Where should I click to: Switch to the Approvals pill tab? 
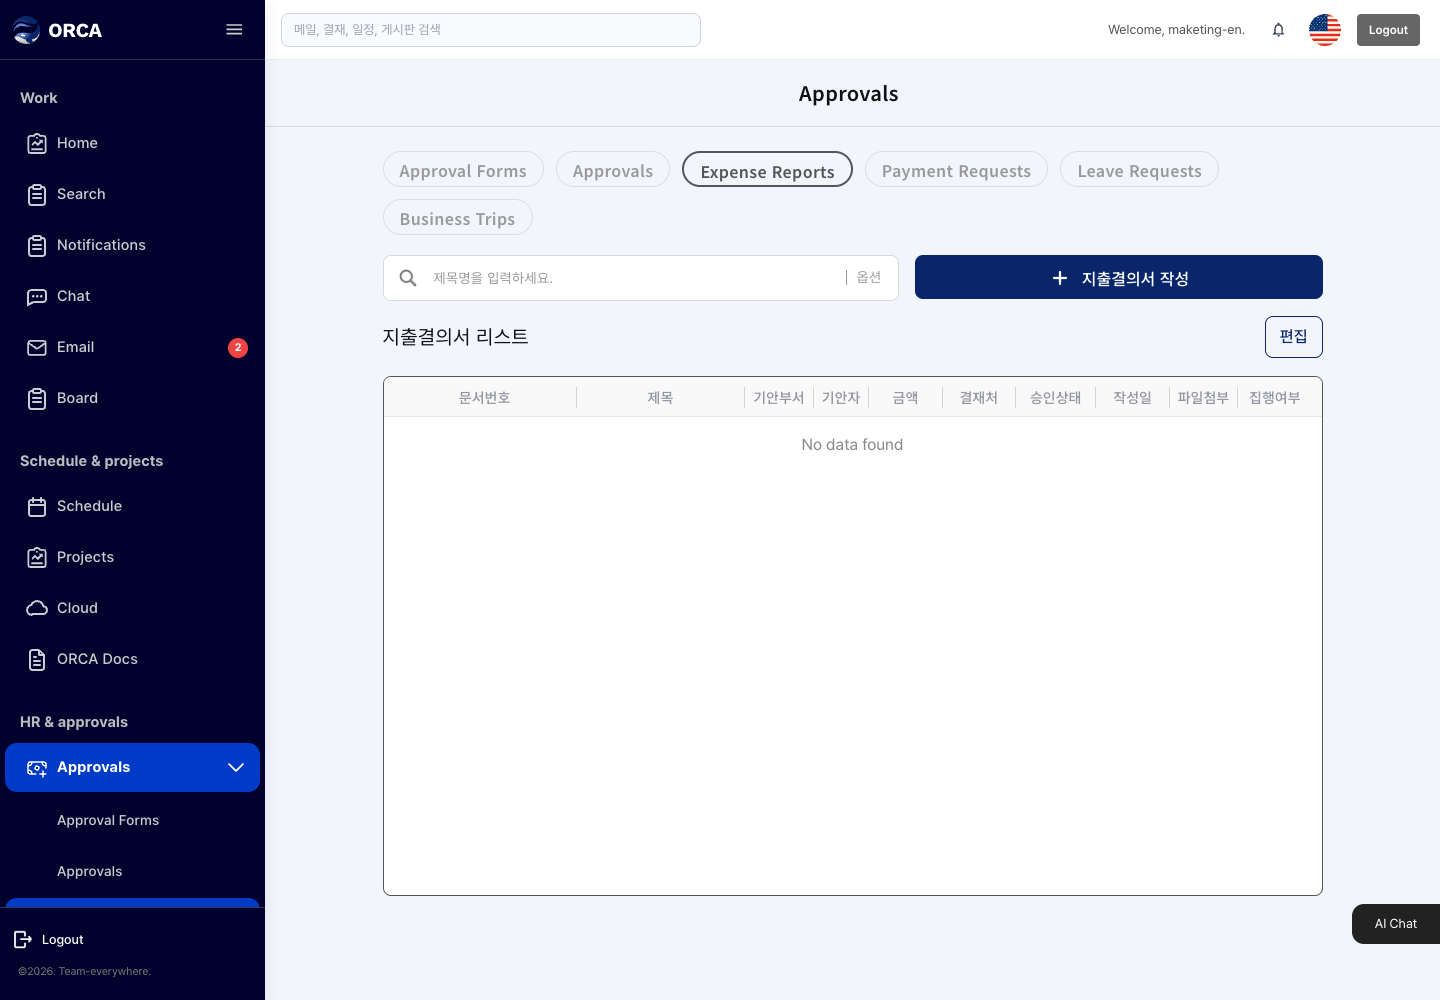pyautogui.click(x=613, y=170)
